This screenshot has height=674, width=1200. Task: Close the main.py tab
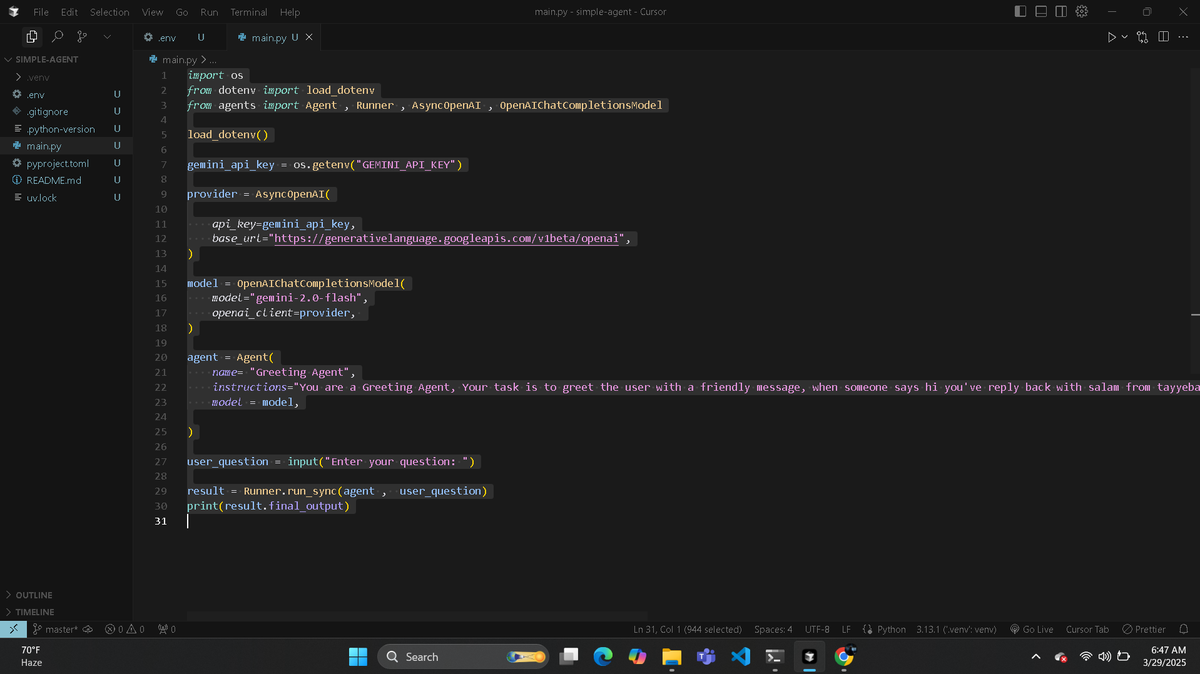click(309, 37)
